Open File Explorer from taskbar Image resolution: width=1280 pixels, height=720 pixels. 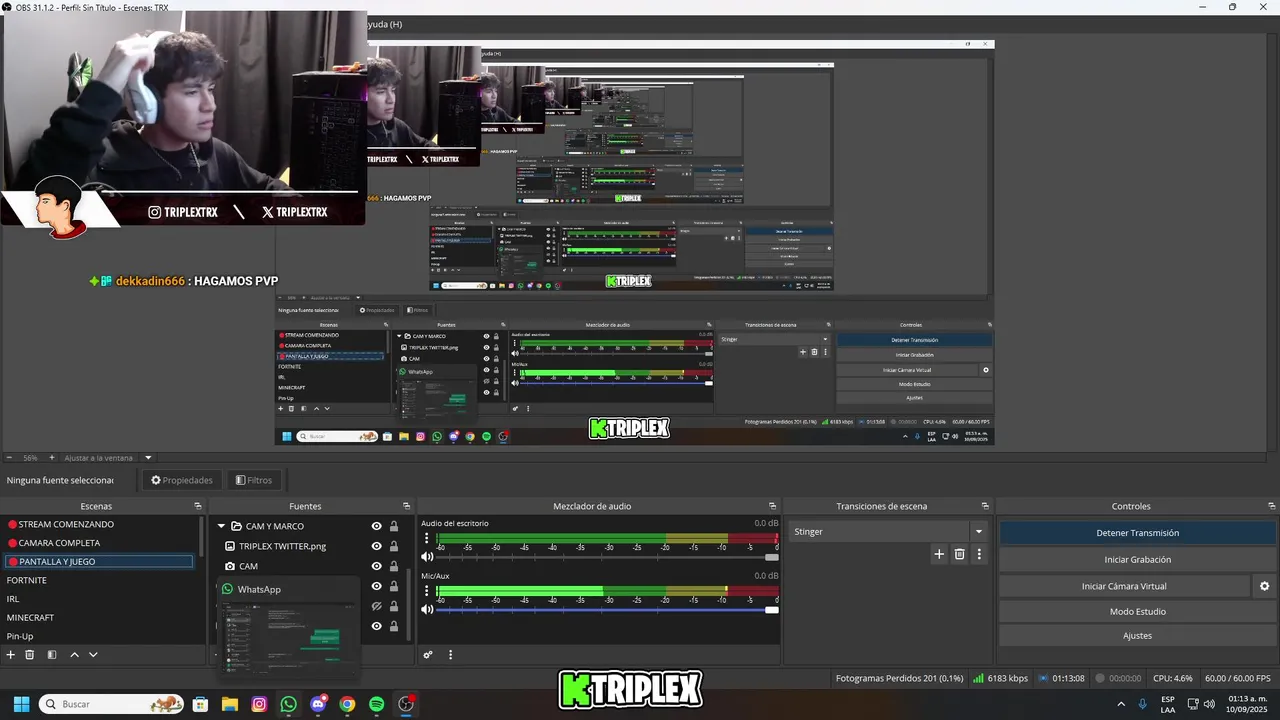pos(229,704)
